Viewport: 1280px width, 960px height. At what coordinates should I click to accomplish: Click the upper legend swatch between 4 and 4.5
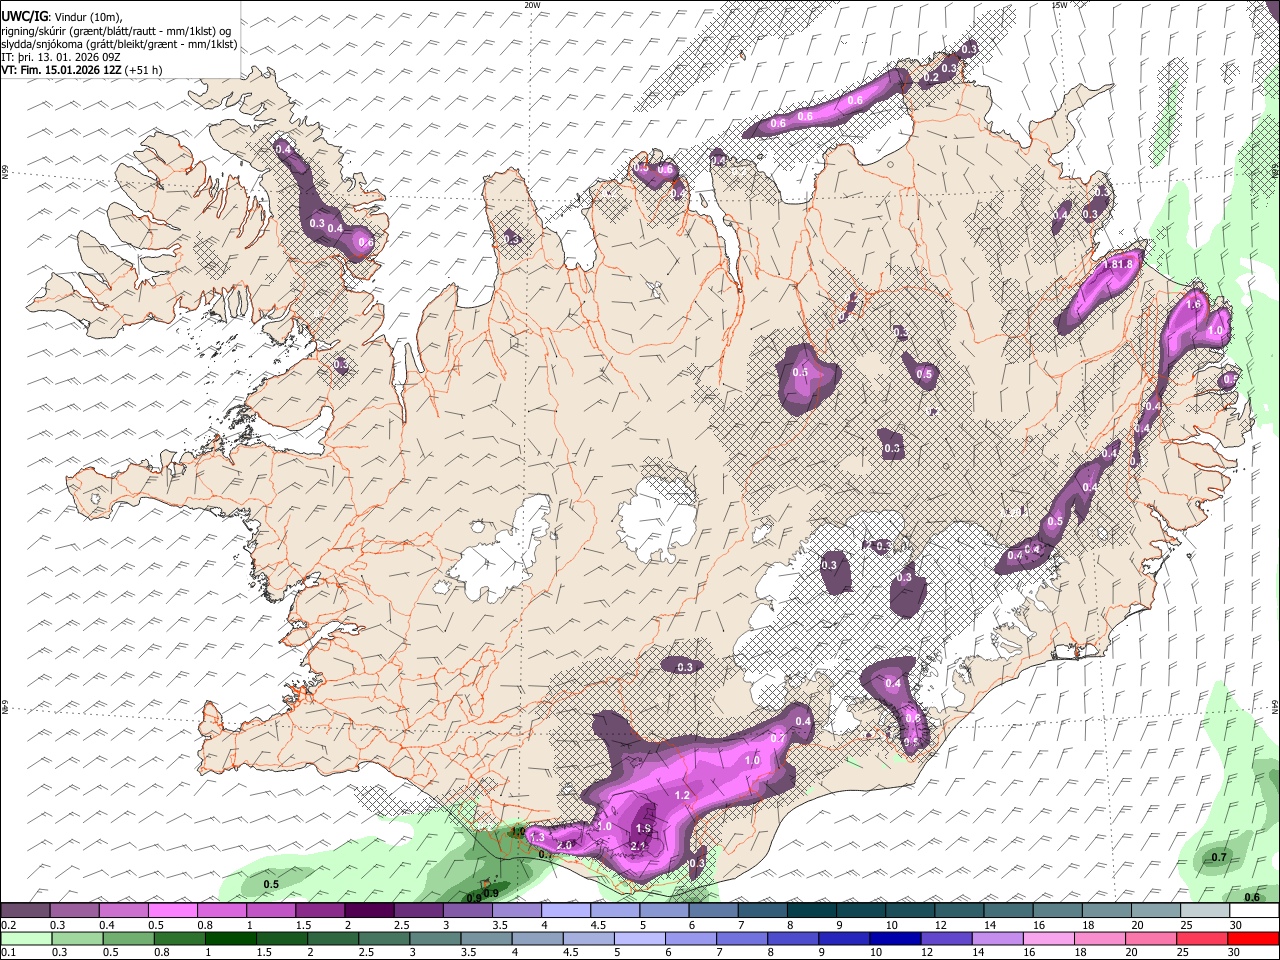(x=566, y=910)
